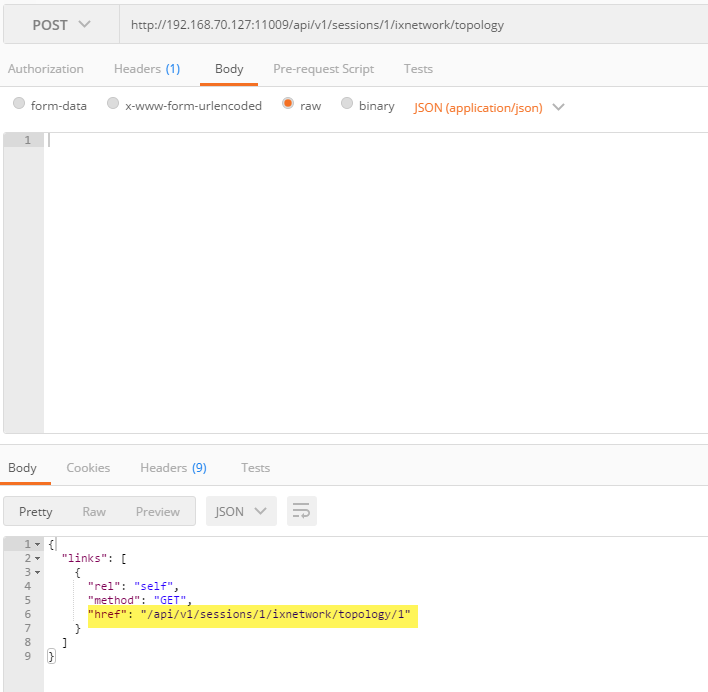
Task: Select the x-www-form-urlencoded body option
Action: point(113,104)
